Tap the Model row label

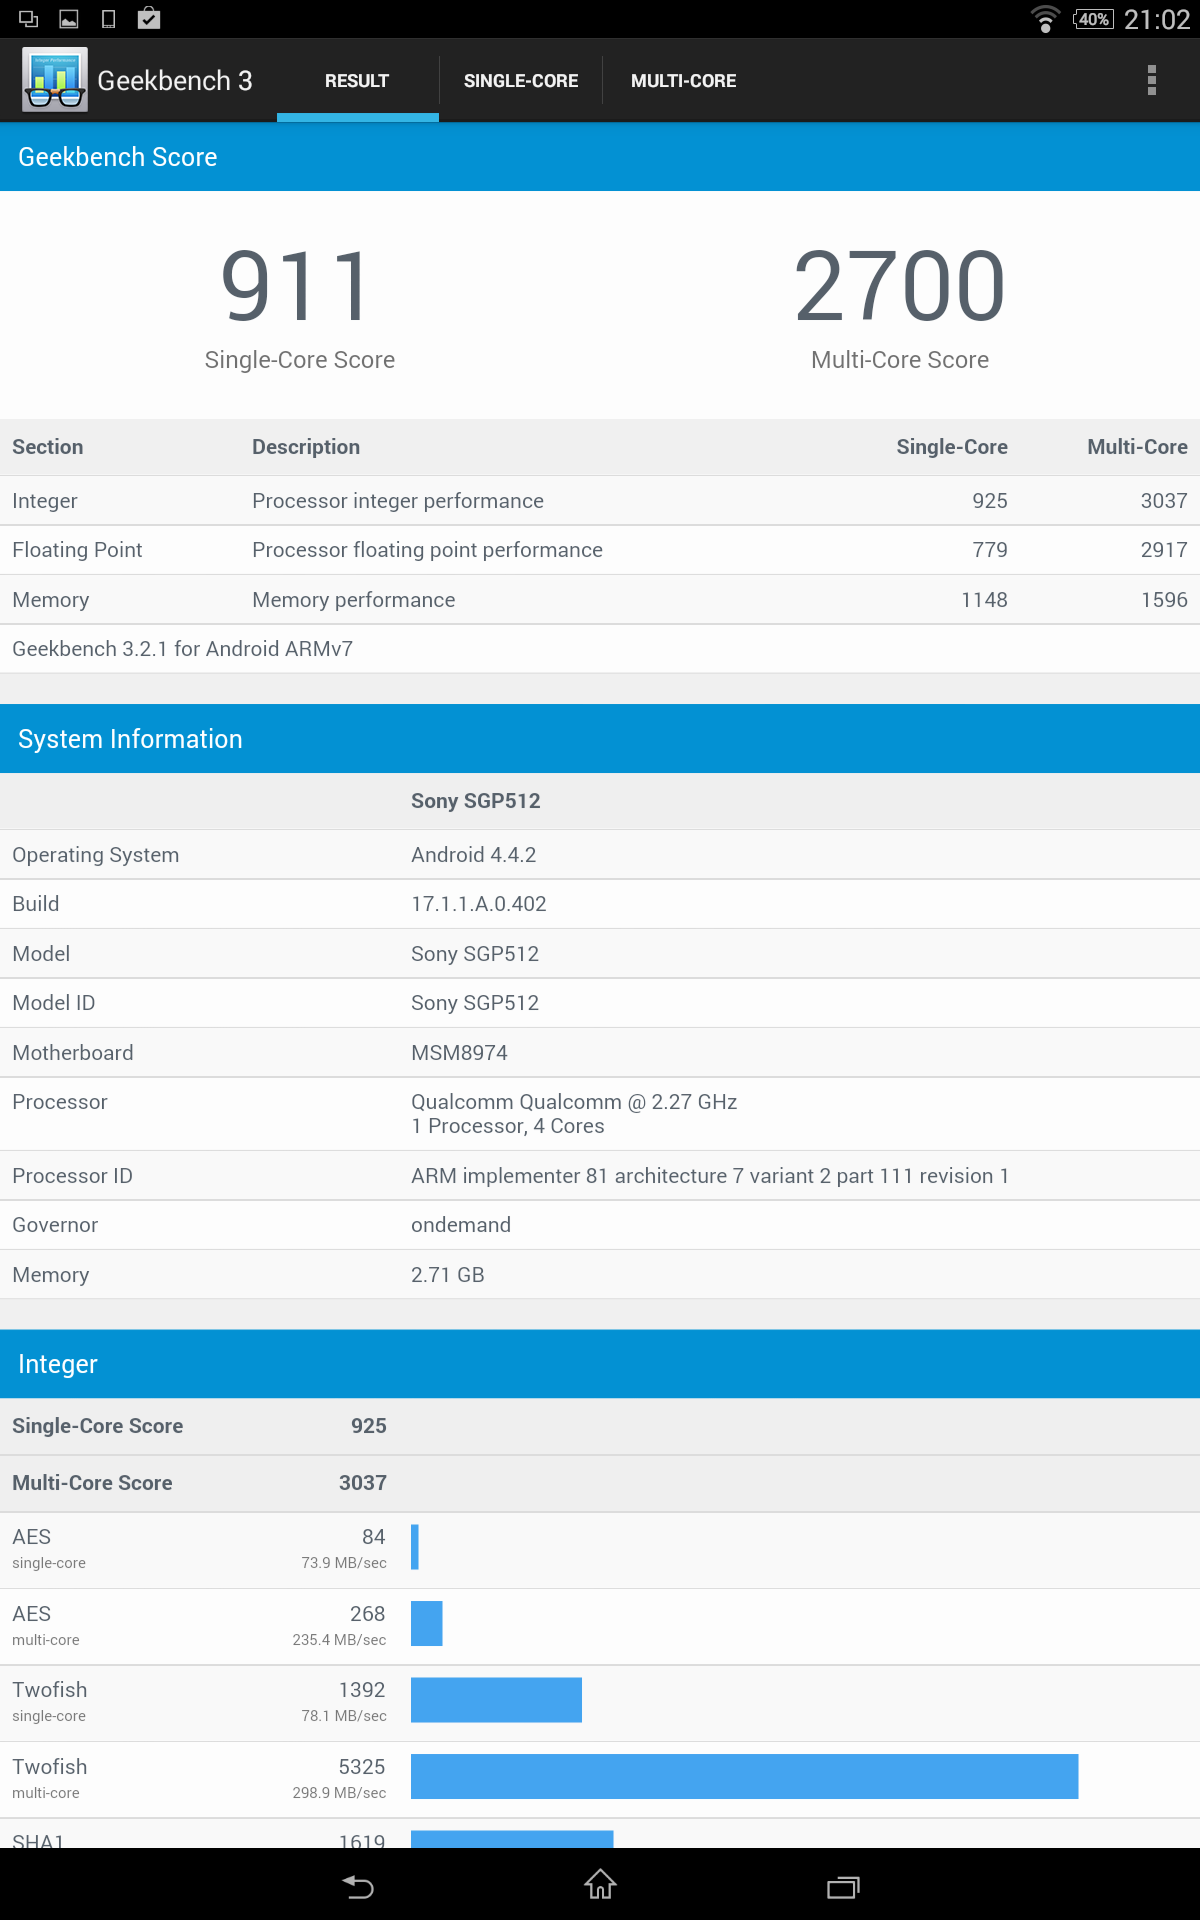(41, 954)
